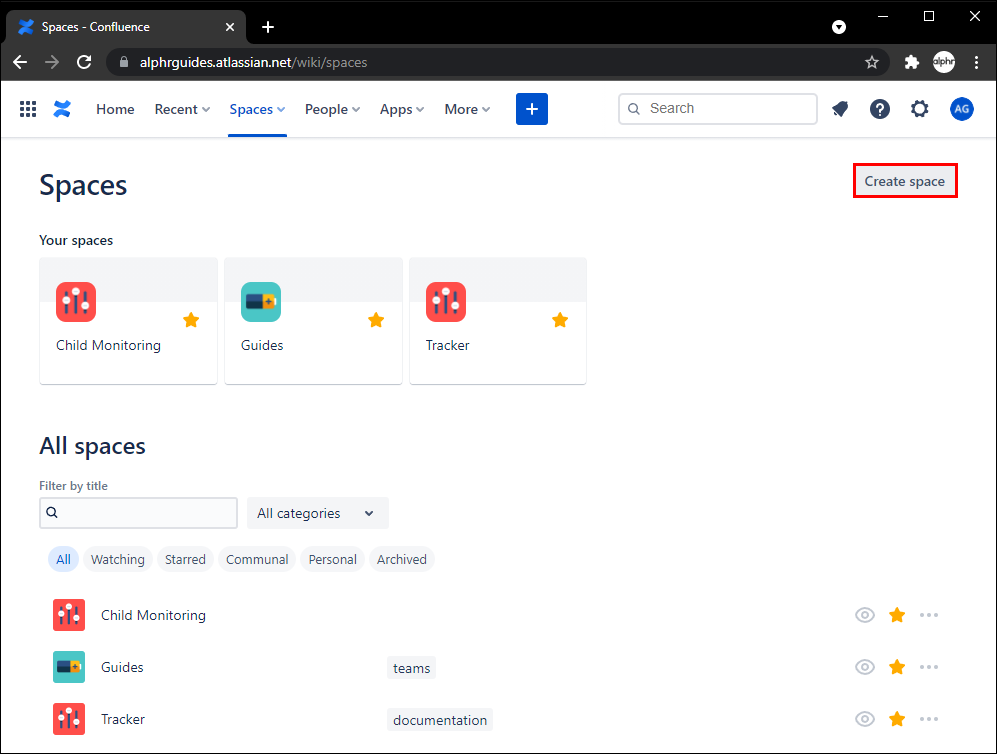Click the Filter by title input box
This screenshot has height=754, width=997.
(x=139, y=513)
